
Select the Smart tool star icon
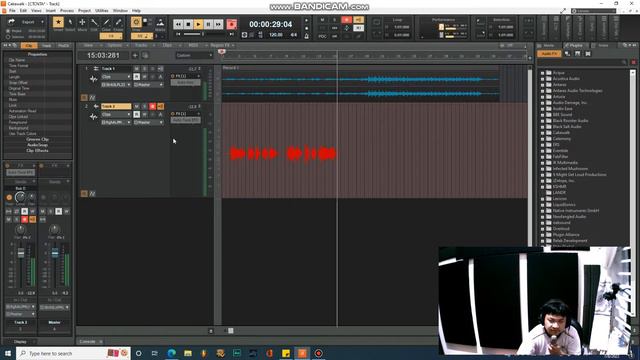pyautogui.click(x=58, y=22)
